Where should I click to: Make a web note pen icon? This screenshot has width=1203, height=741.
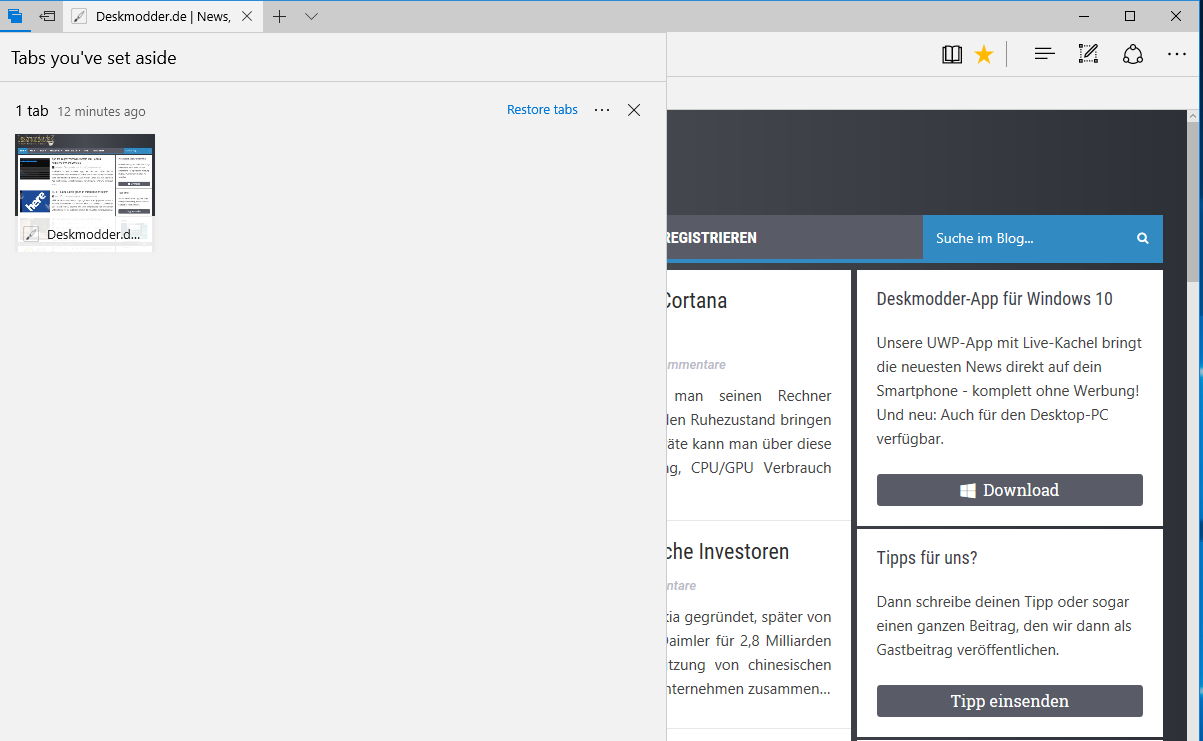tap(1089, 55)
